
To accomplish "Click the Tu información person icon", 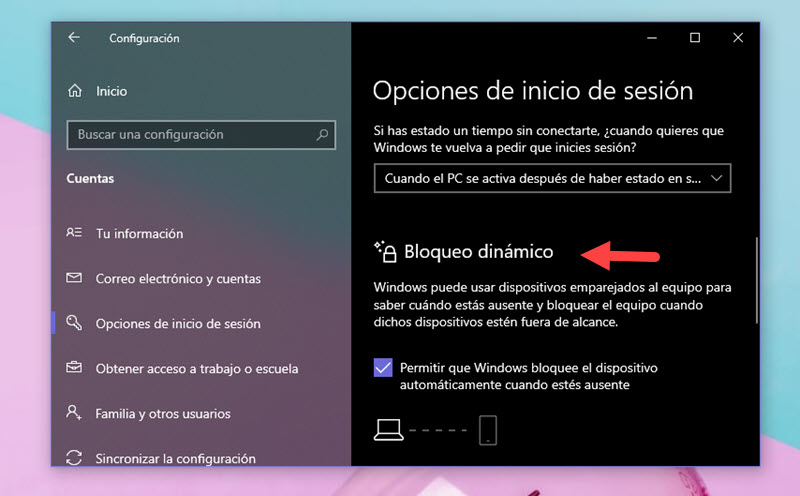I will pos(74,233).
